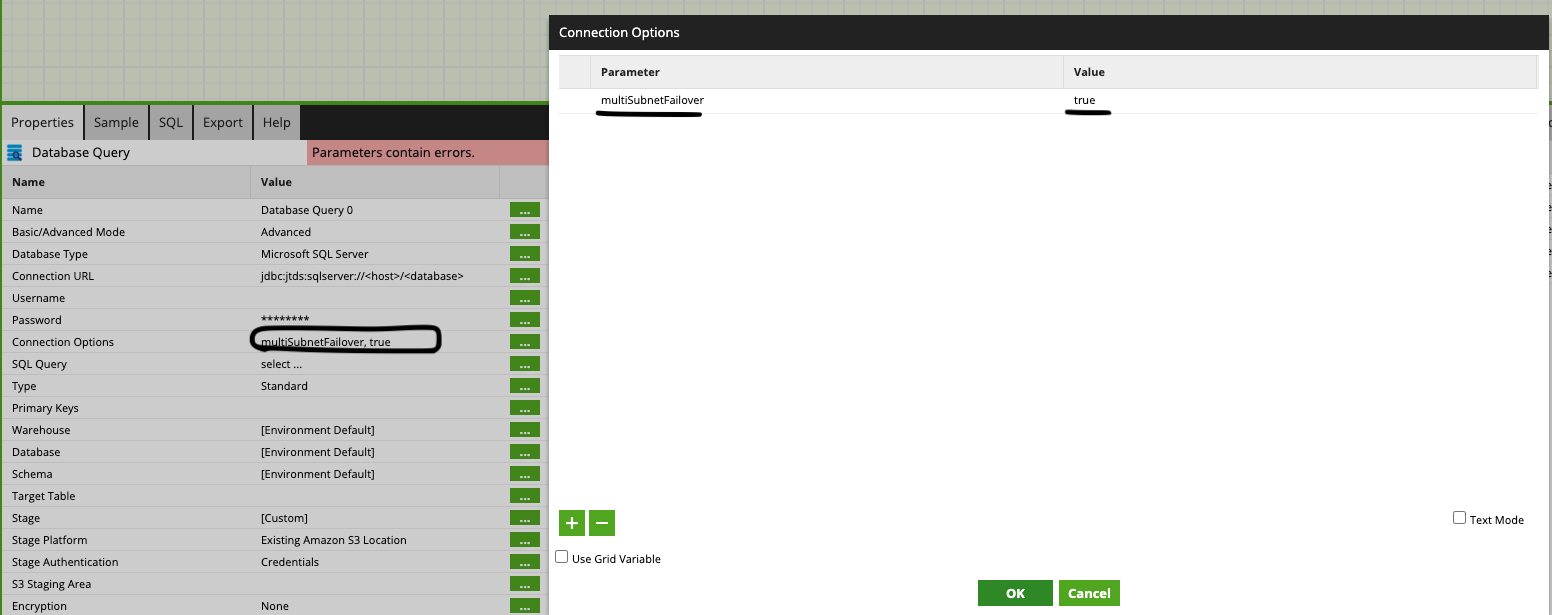Edit the Username via its ellipsis icon
This screenshot has width=1552, height=615.
[x=524, y=297]
